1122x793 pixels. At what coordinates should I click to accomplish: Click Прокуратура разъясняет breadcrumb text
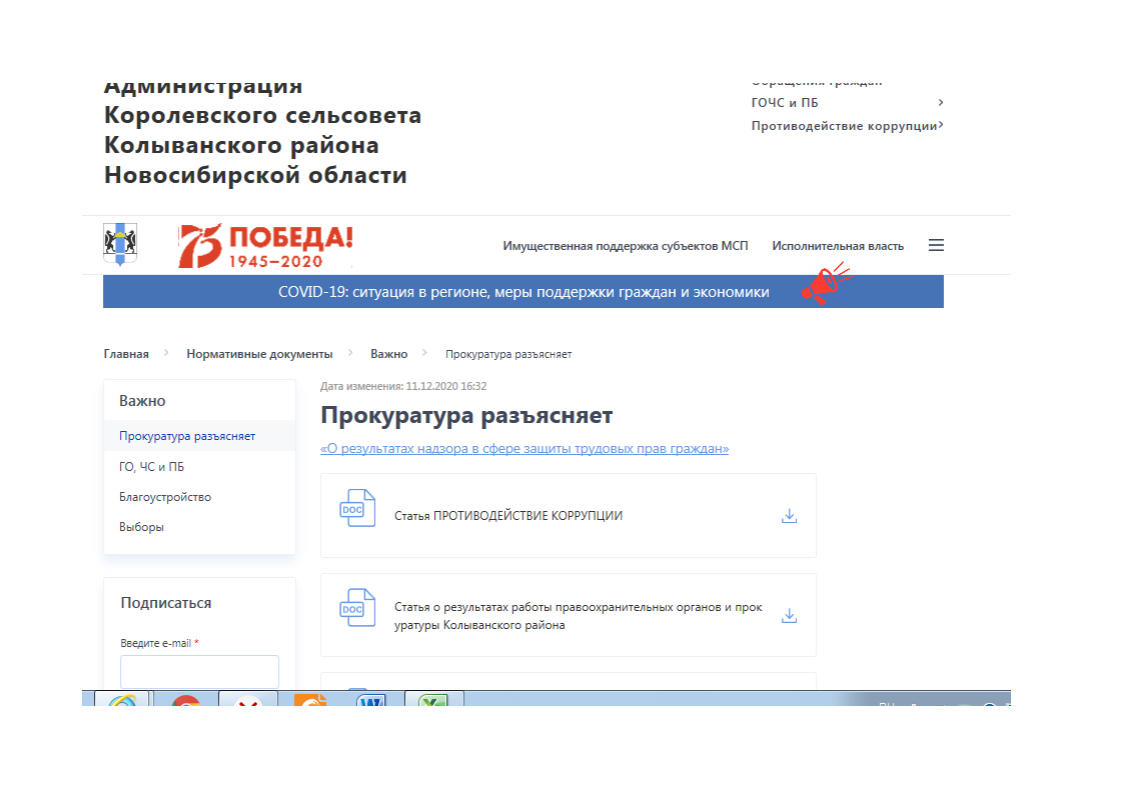tap(508, 354)
